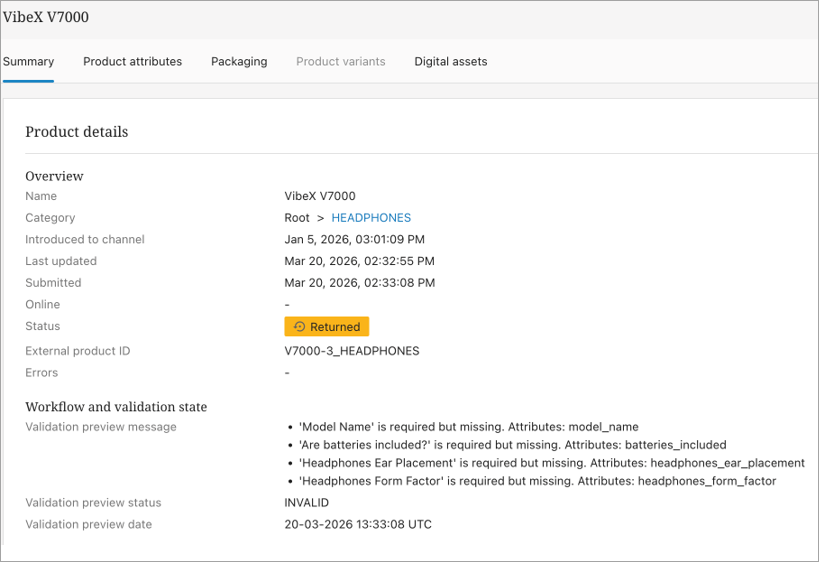Viewport: 819px width, 562px height.
Task: Open the Digital assets tab
Action: coord(451,62)
